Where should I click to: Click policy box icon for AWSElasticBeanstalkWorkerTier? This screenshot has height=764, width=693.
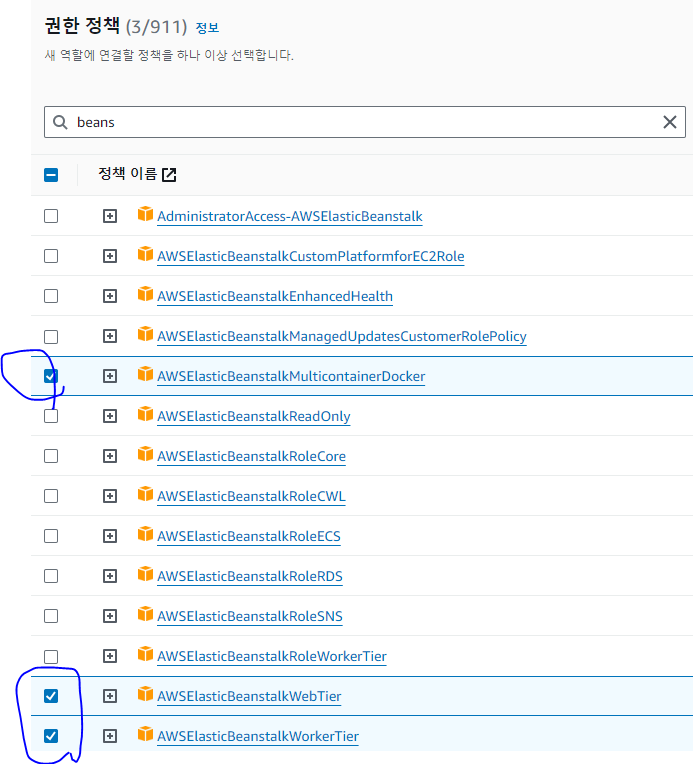(145, 734)
